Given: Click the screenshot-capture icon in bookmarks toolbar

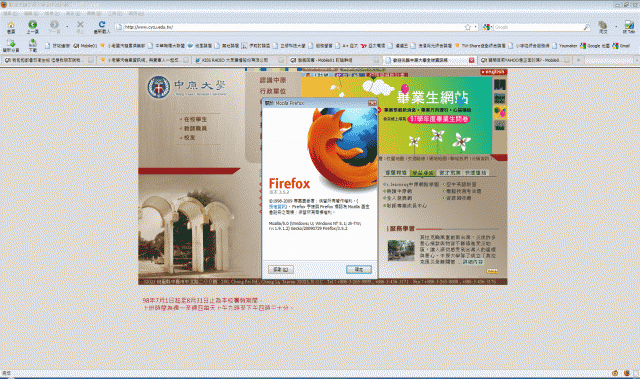Looking at the screenshot, I should click(11, 45).
